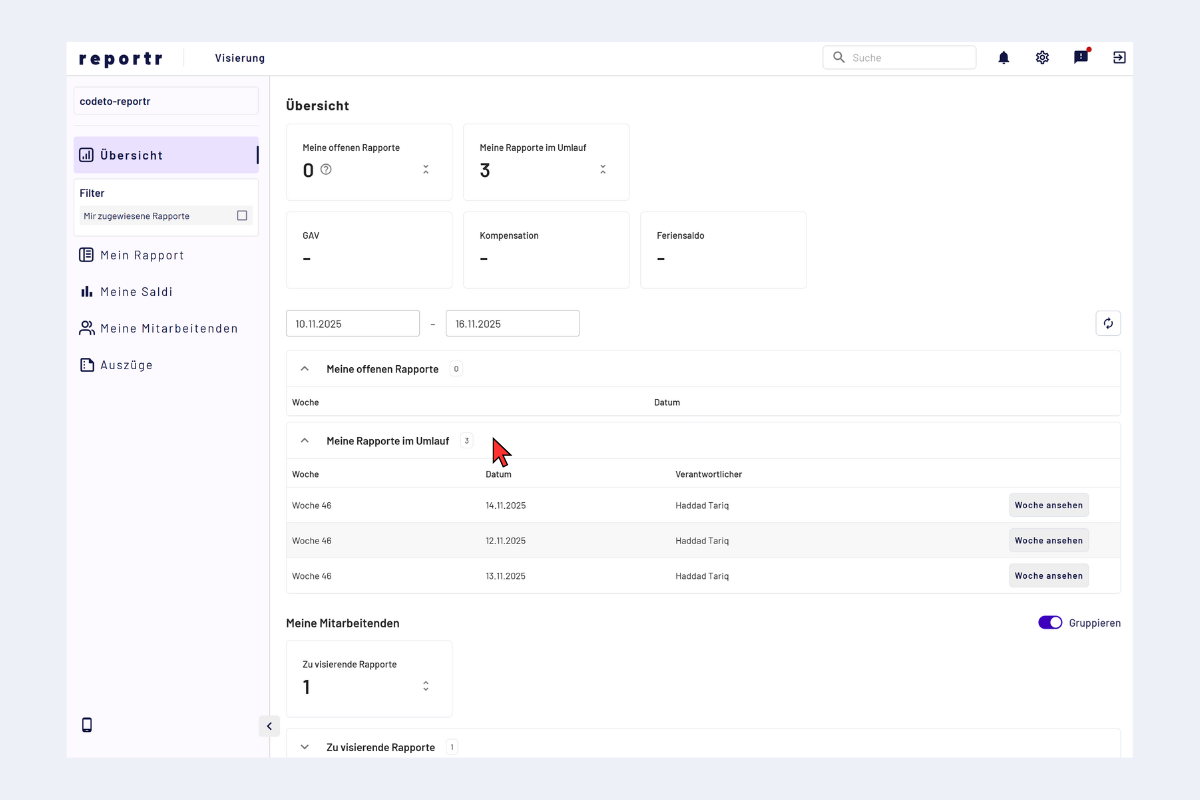Open settings gear in header
The image size is (1200, 800).
point(1042,58)
